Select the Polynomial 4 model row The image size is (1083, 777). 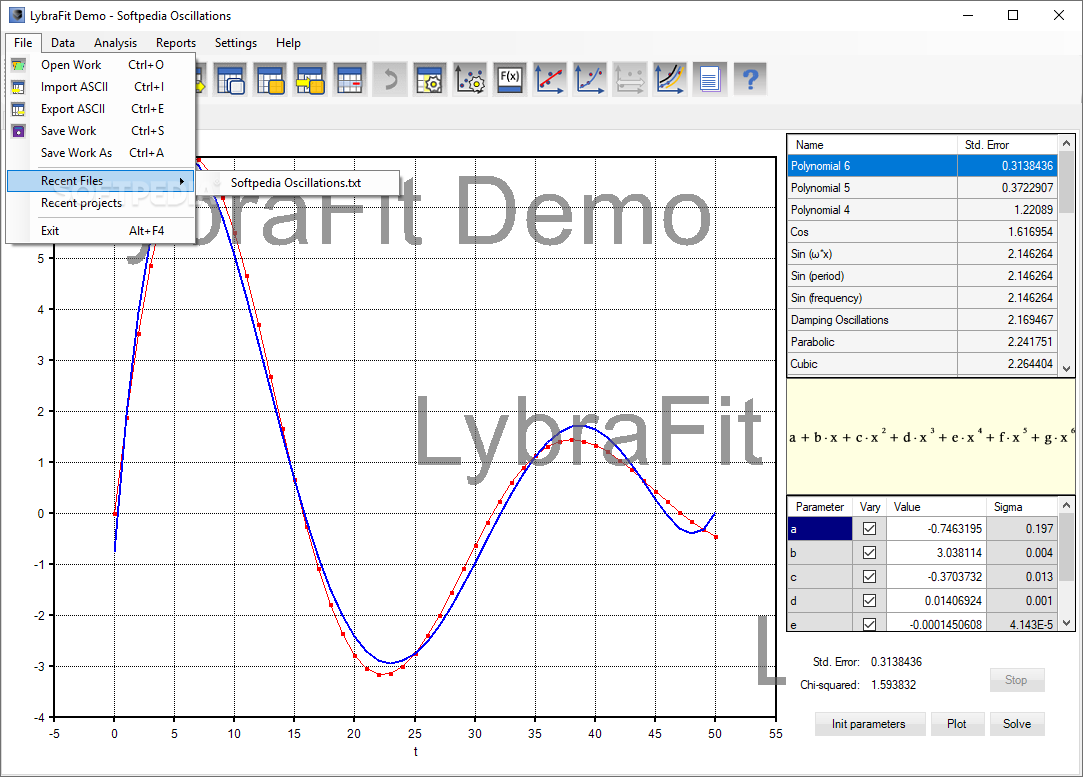click(923, 210)
